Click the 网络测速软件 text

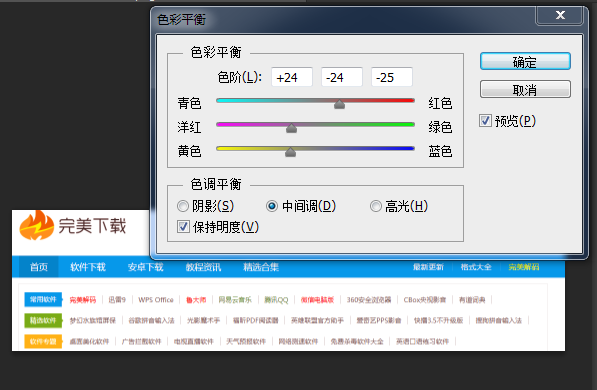tap(298, 341)
